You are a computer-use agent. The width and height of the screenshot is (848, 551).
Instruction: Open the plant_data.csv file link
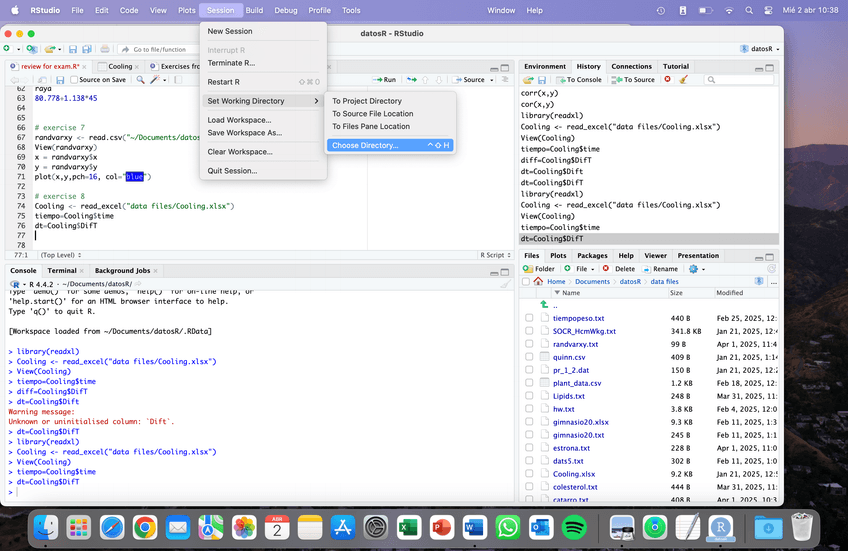pyautogui.click(x=577, y=383)
